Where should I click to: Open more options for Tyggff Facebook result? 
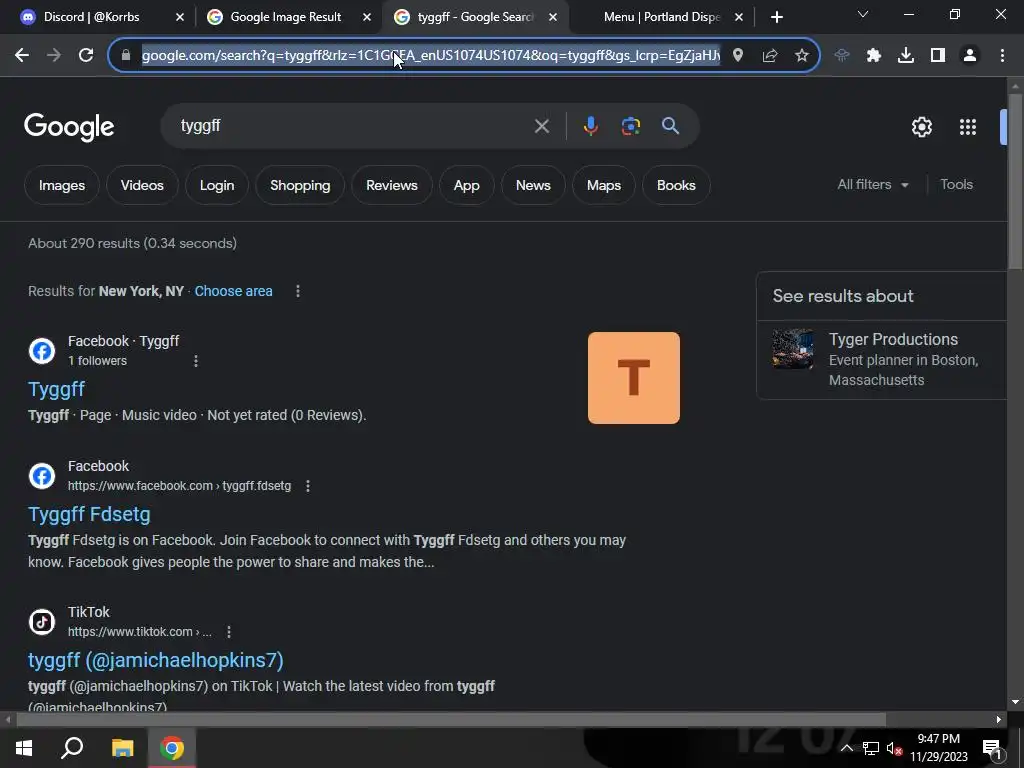coord(196,361)
